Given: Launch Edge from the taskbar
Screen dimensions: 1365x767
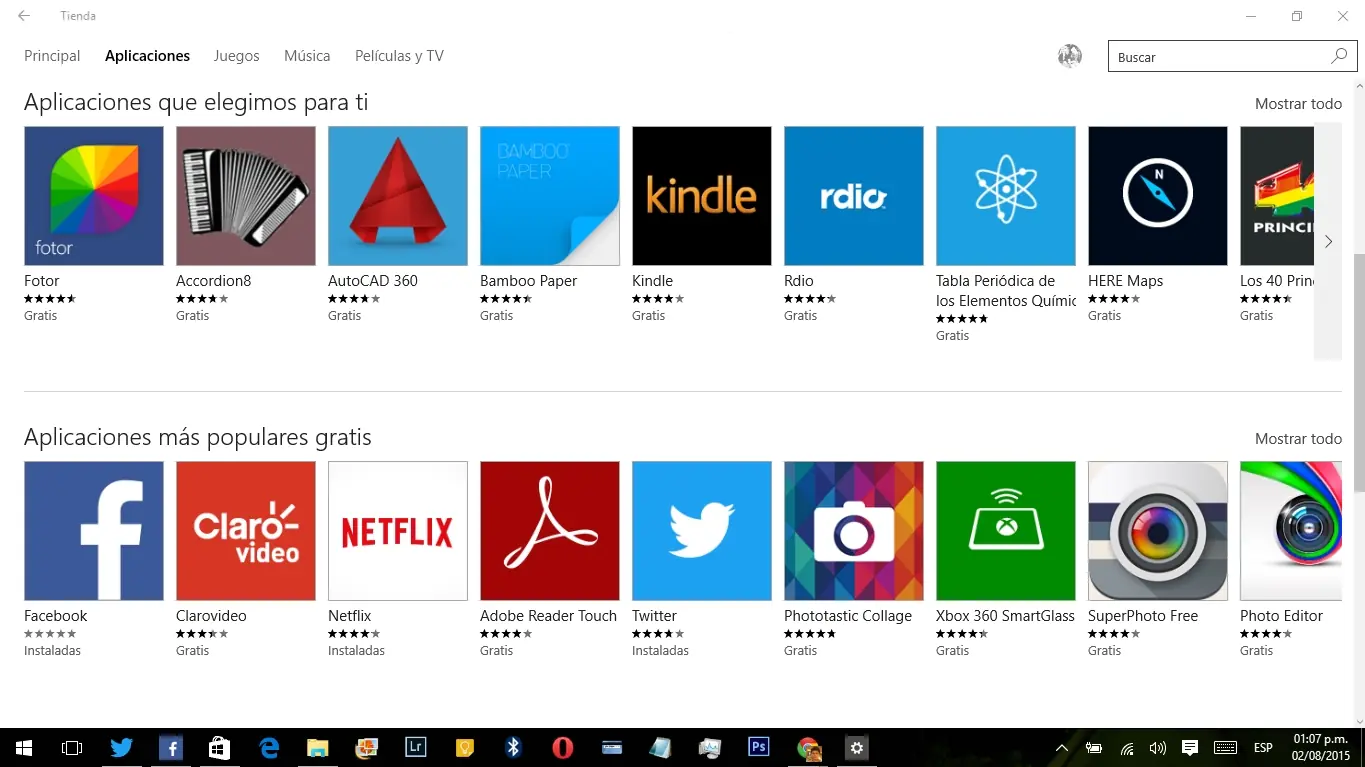Looking at the screenshot, I should [x=269, y=747].
